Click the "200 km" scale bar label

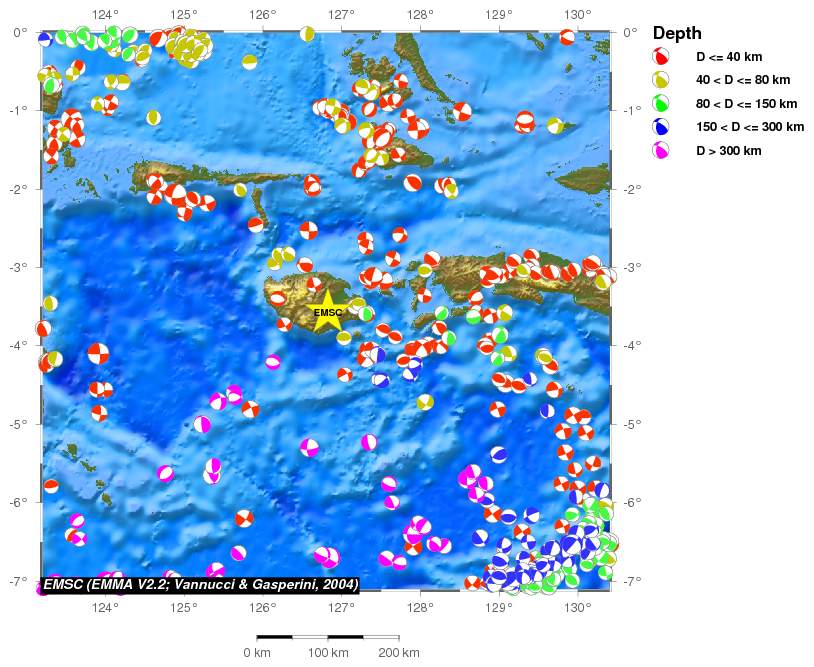398,653
